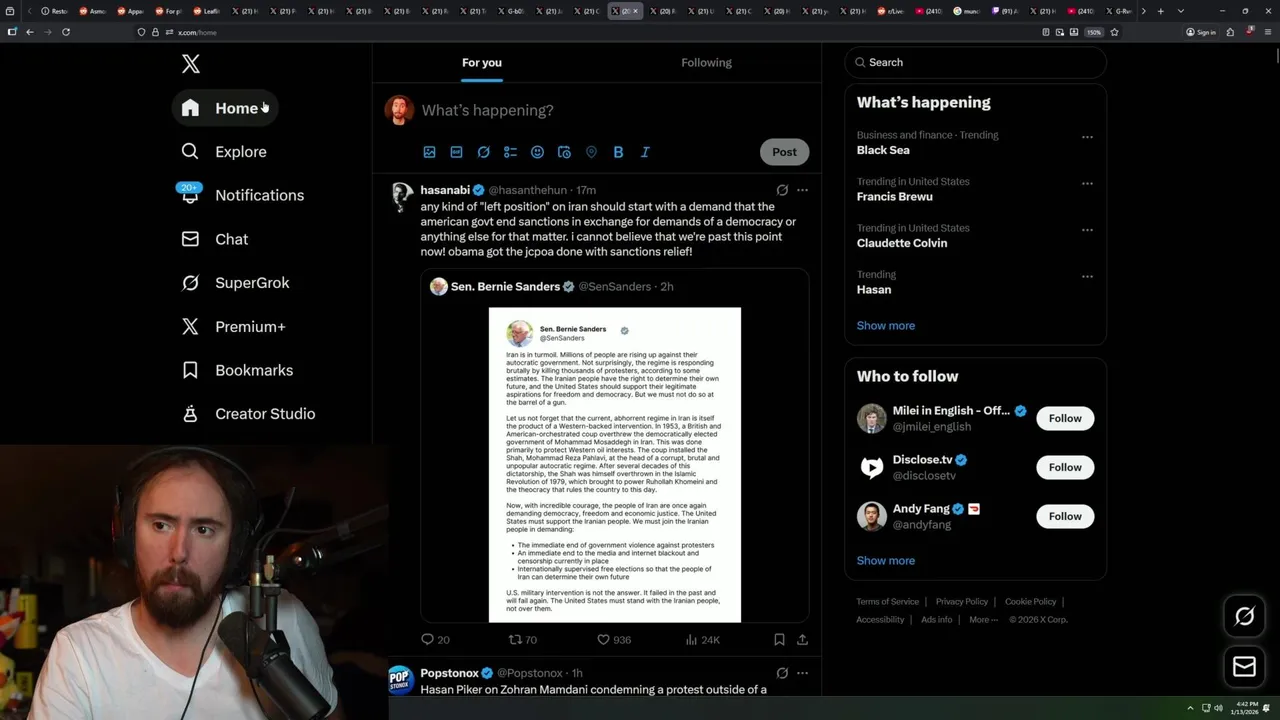This screenshot has height=720, width=1280.
Task: Share the hasanabi post
Action: tap(802, 639)
